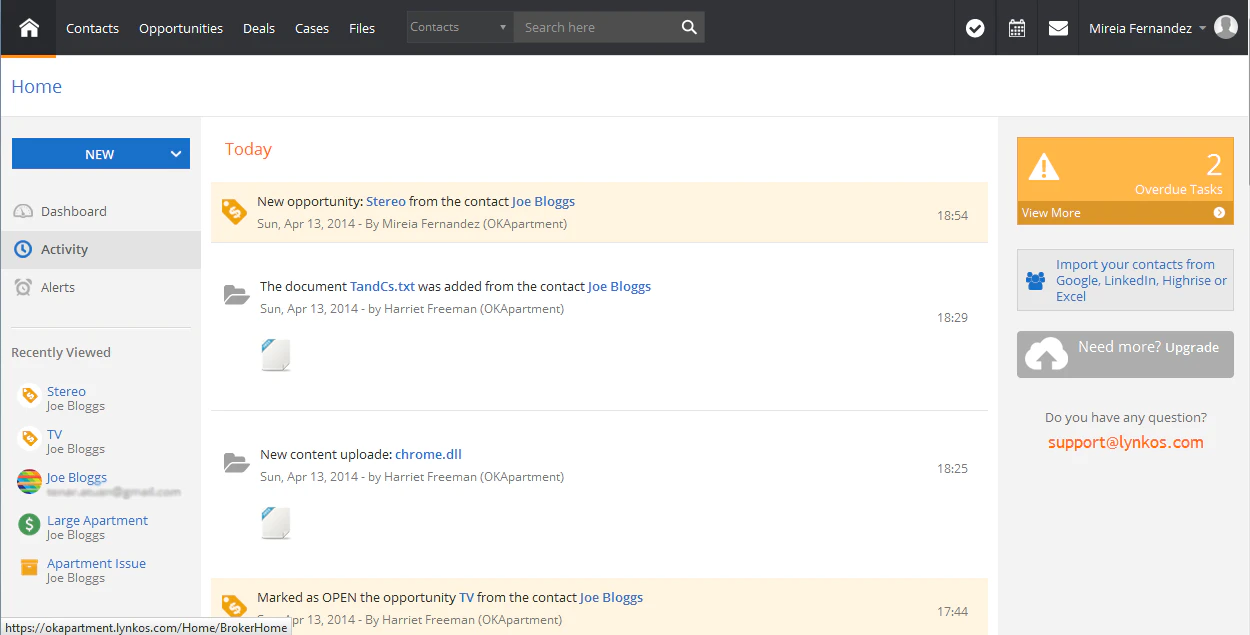Open the TandCs.txt document thumbnail
Viewport: 1250px width, 635px height.
(276, 355)
